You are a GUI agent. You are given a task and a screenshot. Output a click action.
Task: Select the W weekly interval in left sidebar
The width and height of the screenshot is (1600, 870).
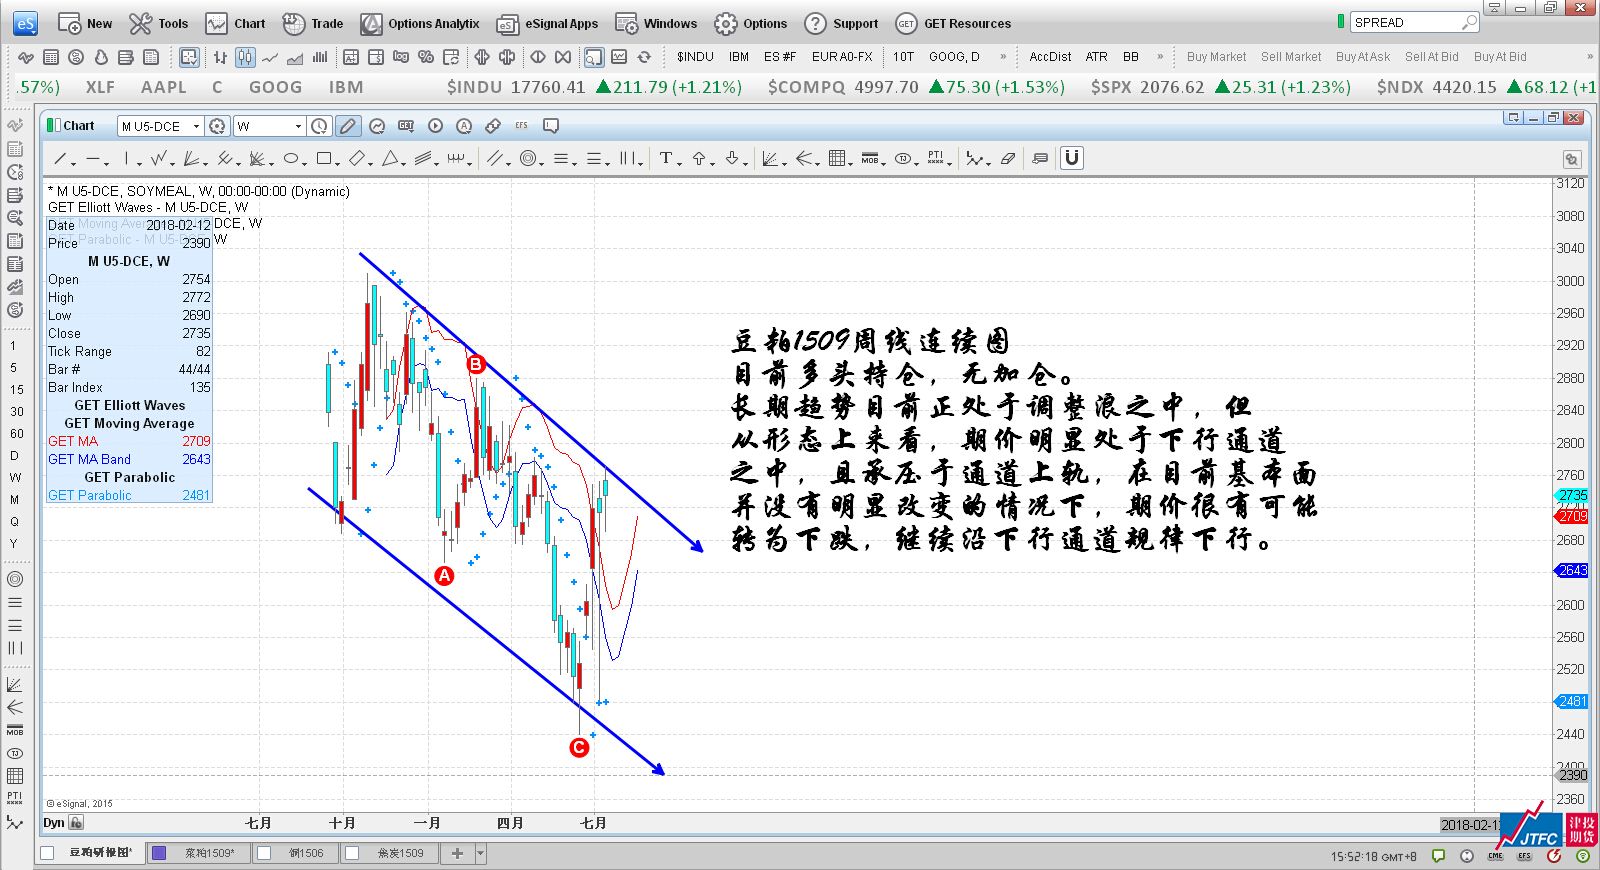point(14,477)
